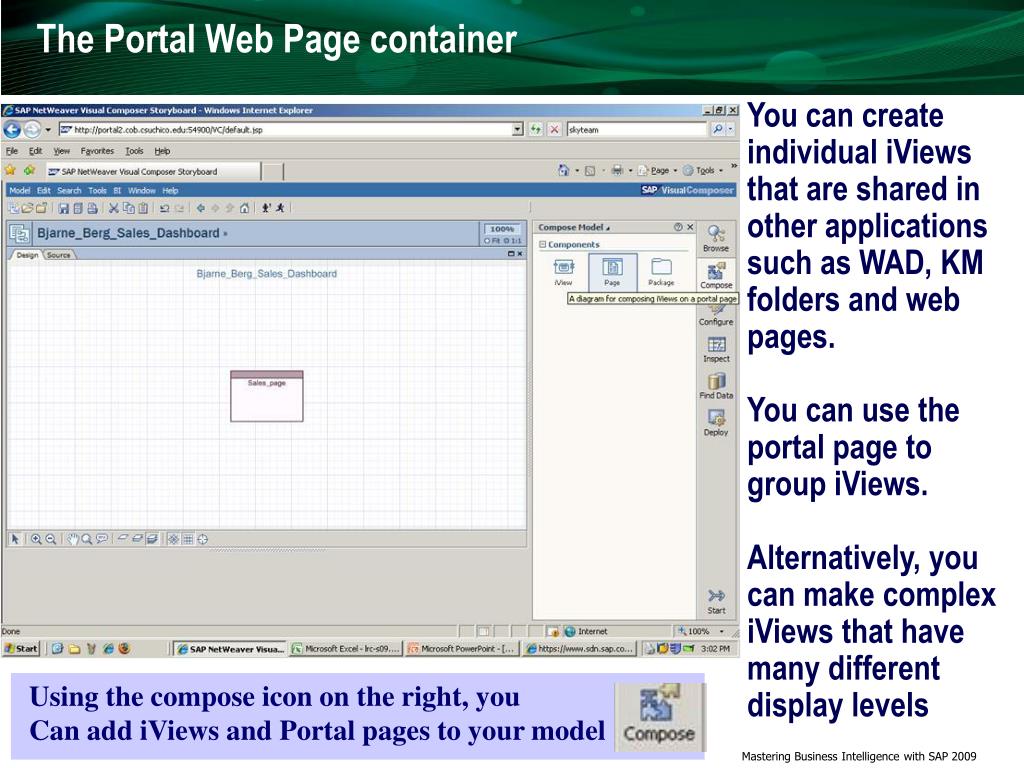Click the Undo icon
Screen dimensions: 1024x768
165,208
